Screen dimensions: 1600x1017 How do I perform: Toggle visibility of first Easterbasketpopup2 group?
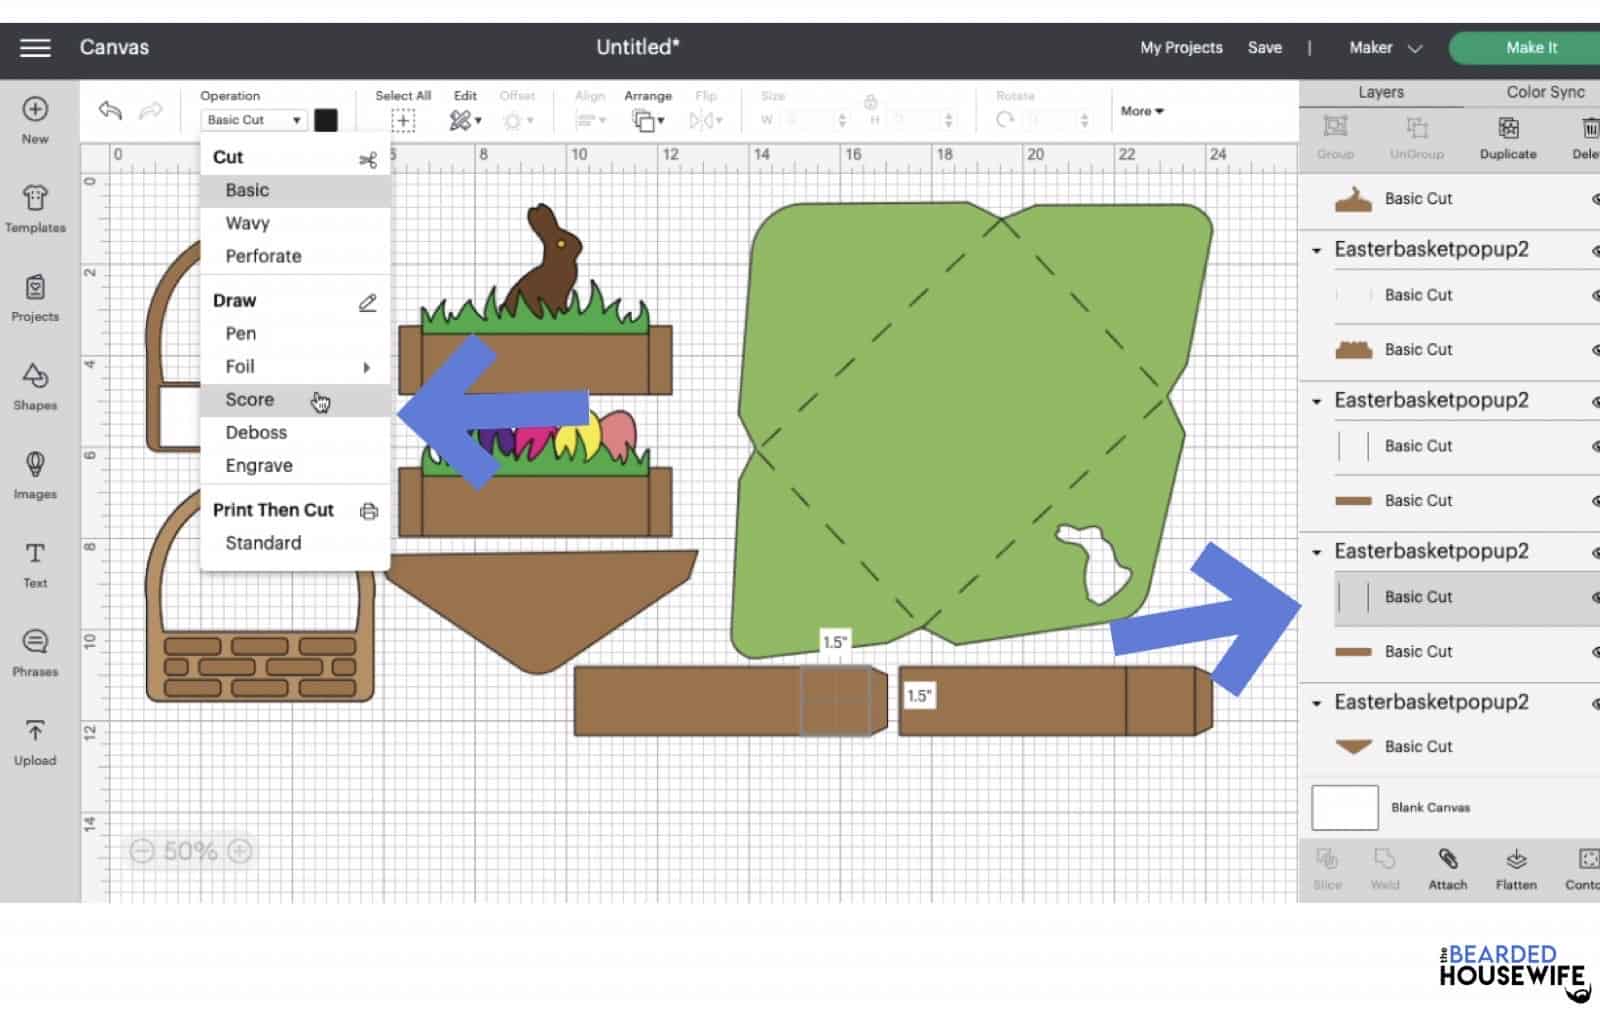click(1595, 250)
